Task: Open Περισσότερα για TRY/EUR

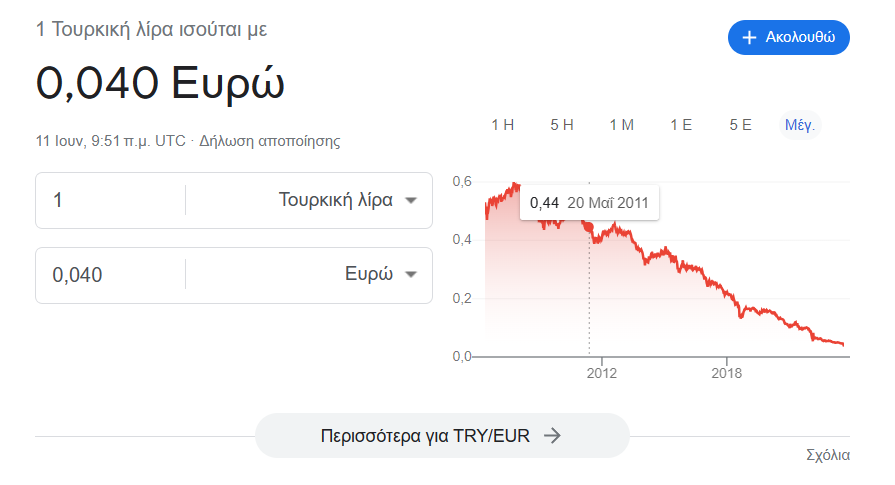Action: [x=442, y=435]
